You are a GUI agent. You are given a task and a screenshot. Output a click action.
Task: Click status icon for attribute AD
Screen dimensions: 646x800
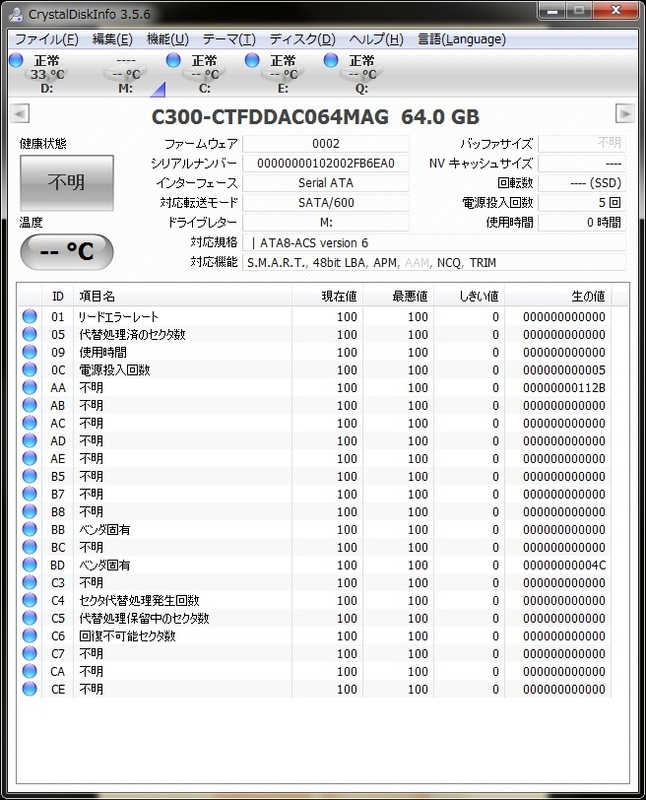coord(30,440)
